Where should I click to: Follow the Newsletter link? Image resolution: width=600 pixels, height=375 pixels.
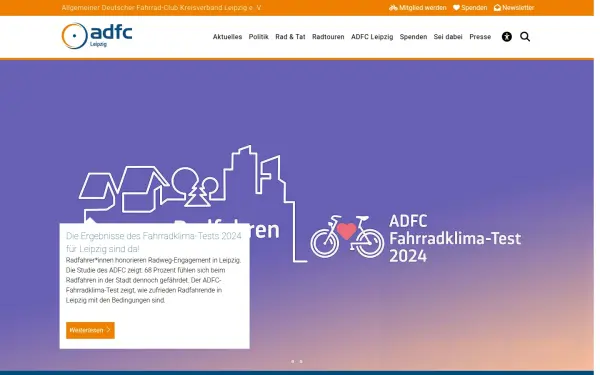[x=514, y=8]
